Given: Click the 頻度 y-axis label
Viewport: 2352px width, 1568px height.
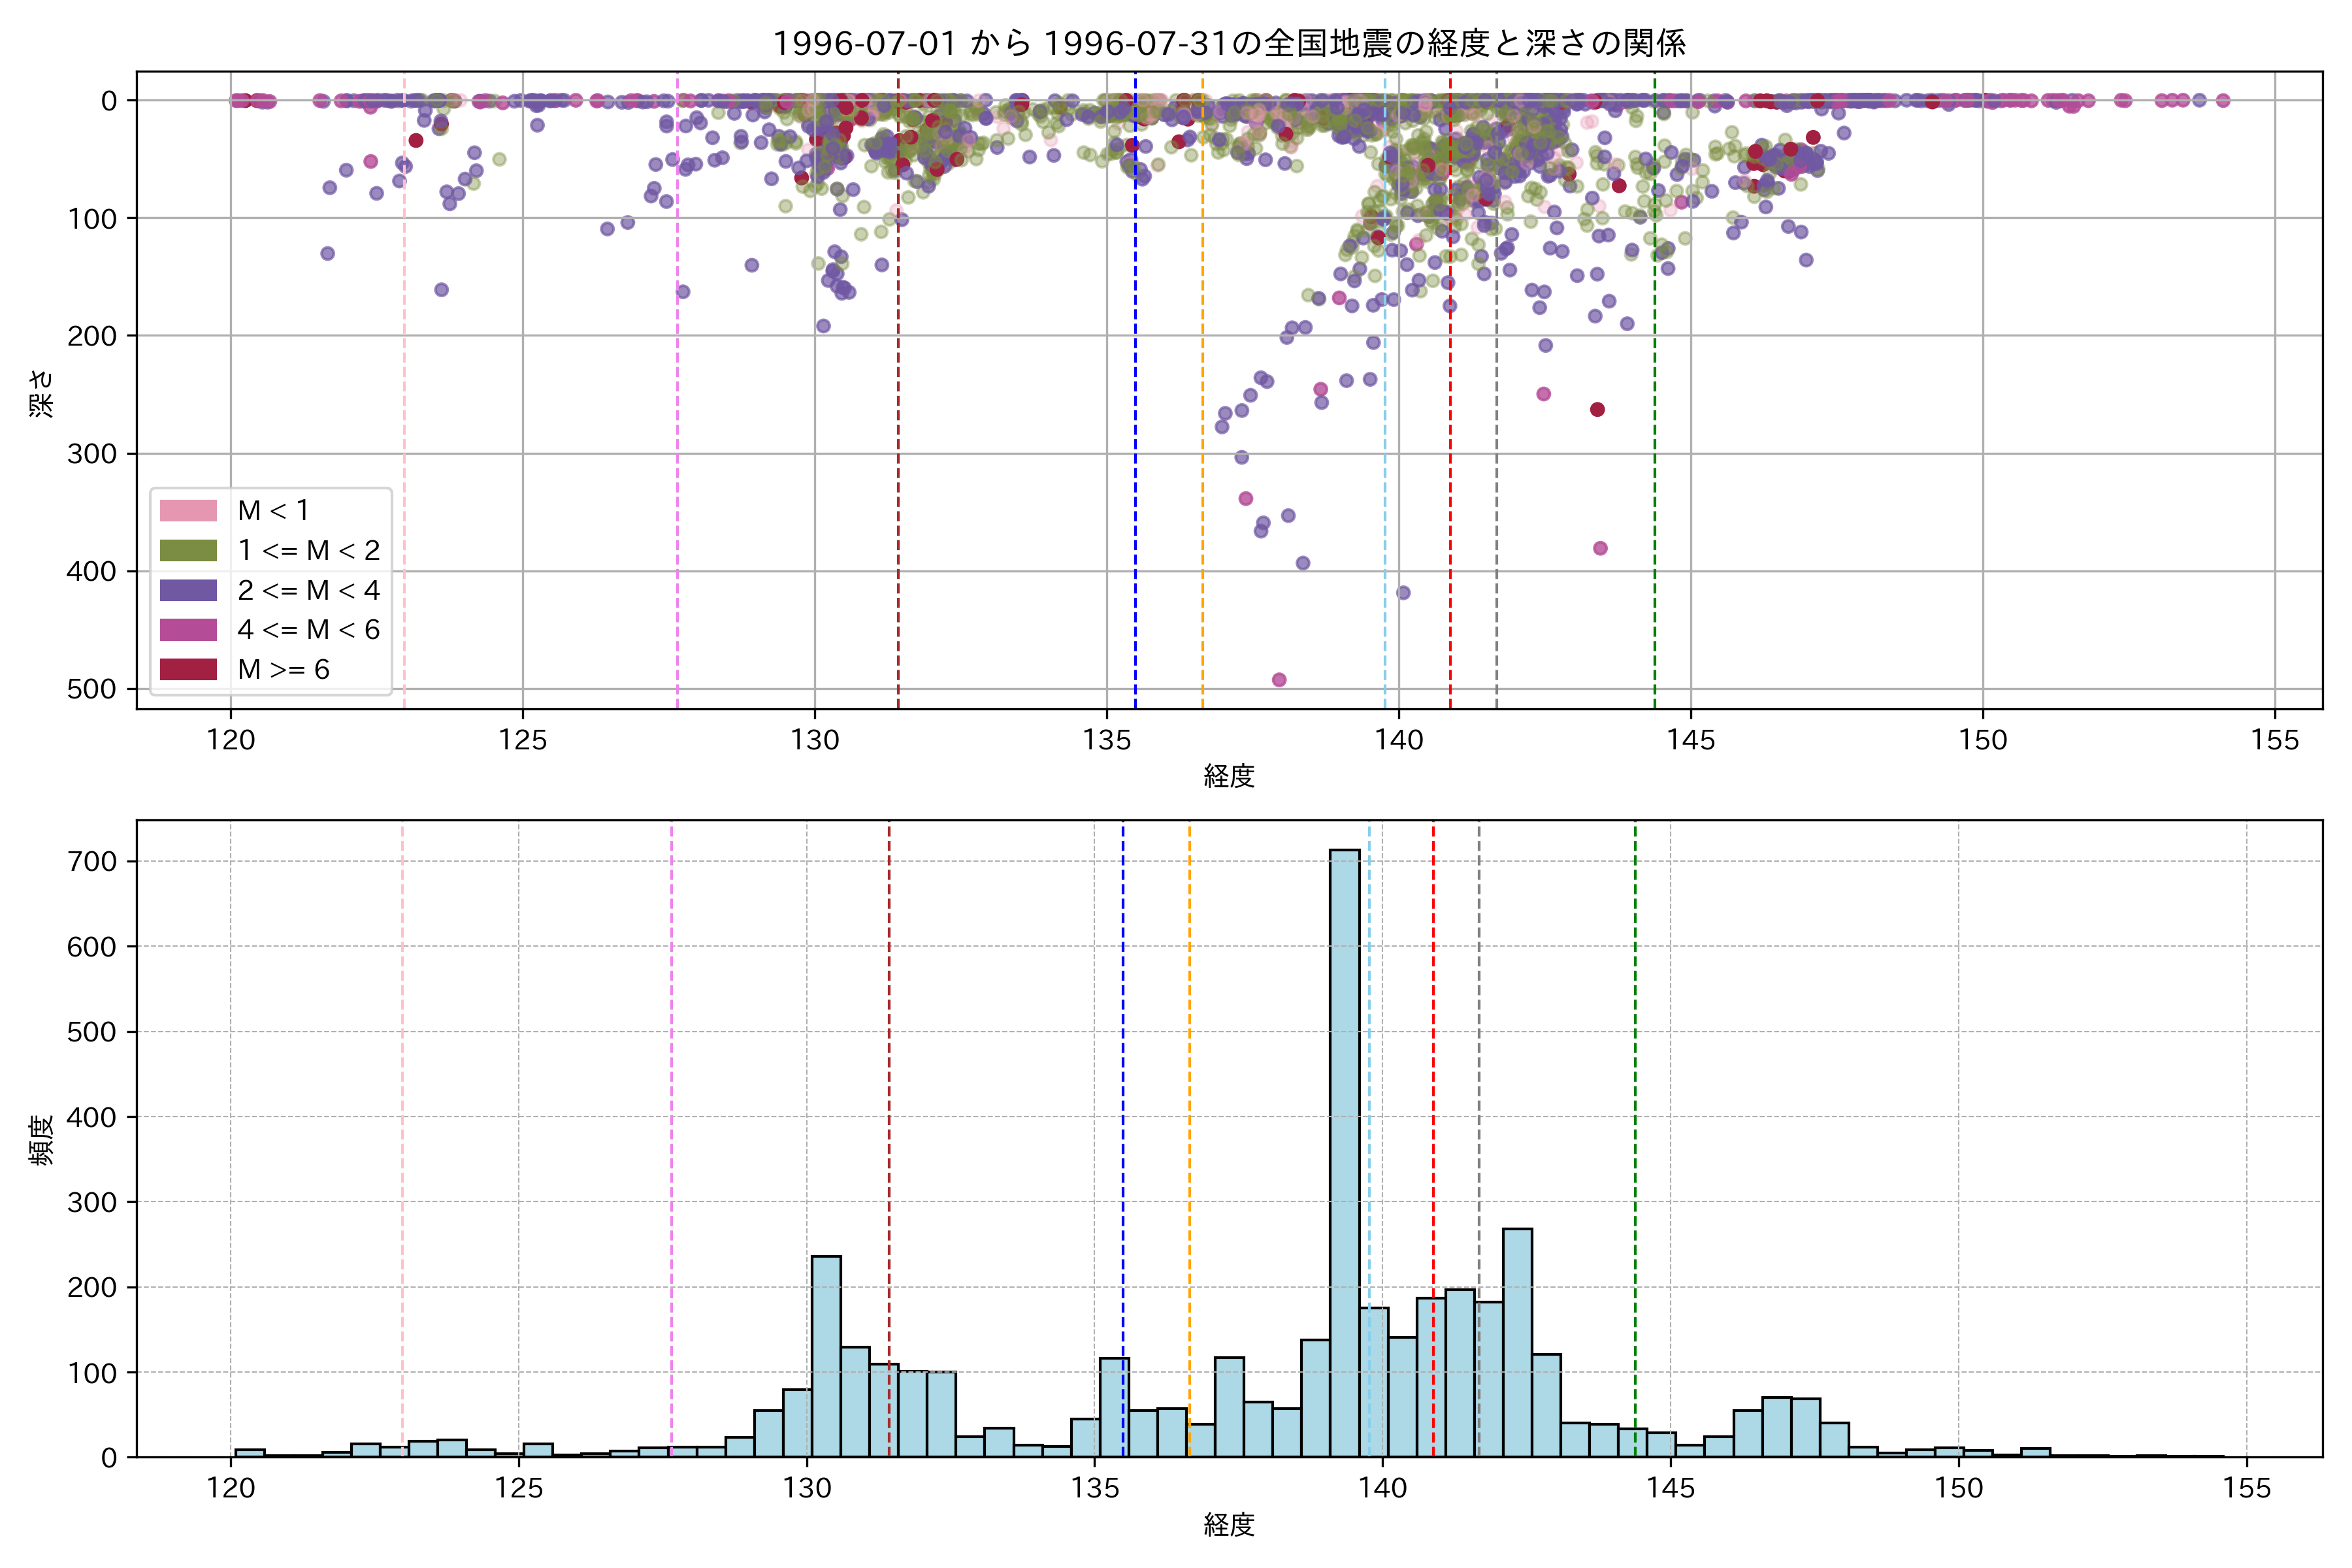Looking at the screenshot, I should pos(42,1140).
